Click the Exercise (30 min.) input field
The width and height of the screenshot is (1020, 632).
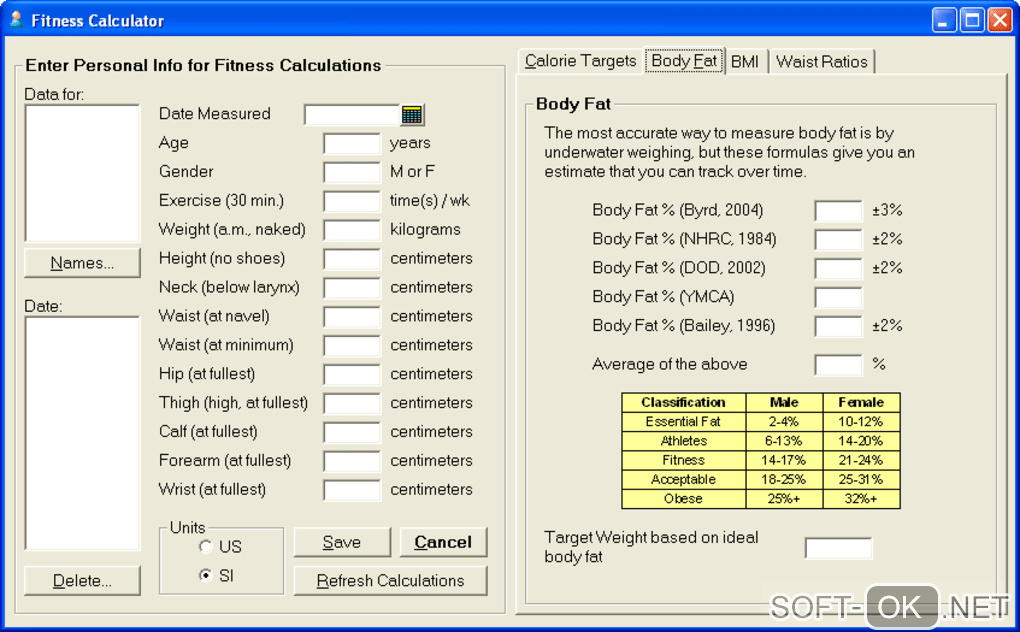pos(352,201)
